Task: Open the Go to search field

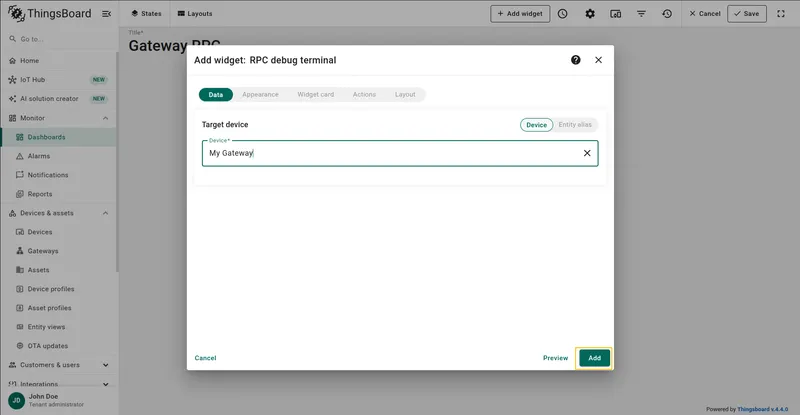Action: [x=59, y=39]
